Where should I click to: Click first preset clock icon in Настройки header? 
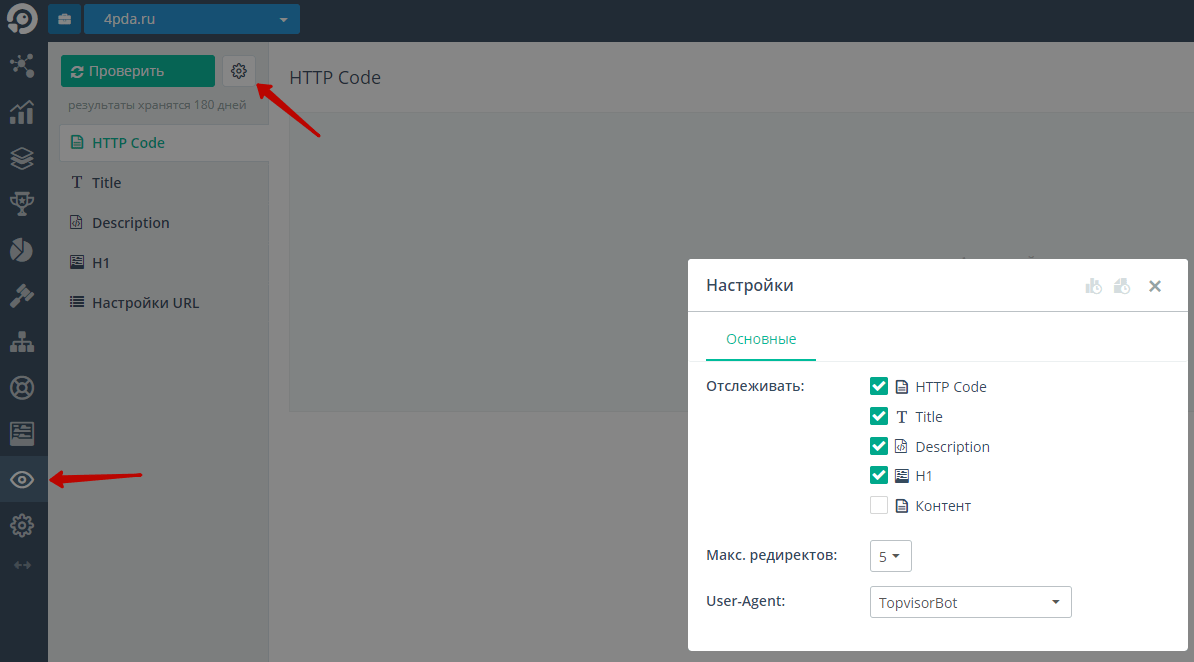coord(1093,286)
